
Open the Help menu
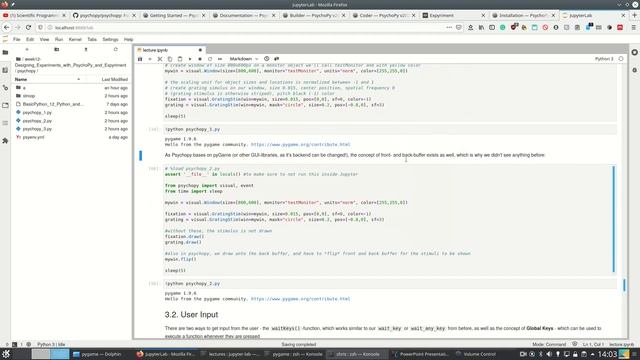click(x=129, y=40)
